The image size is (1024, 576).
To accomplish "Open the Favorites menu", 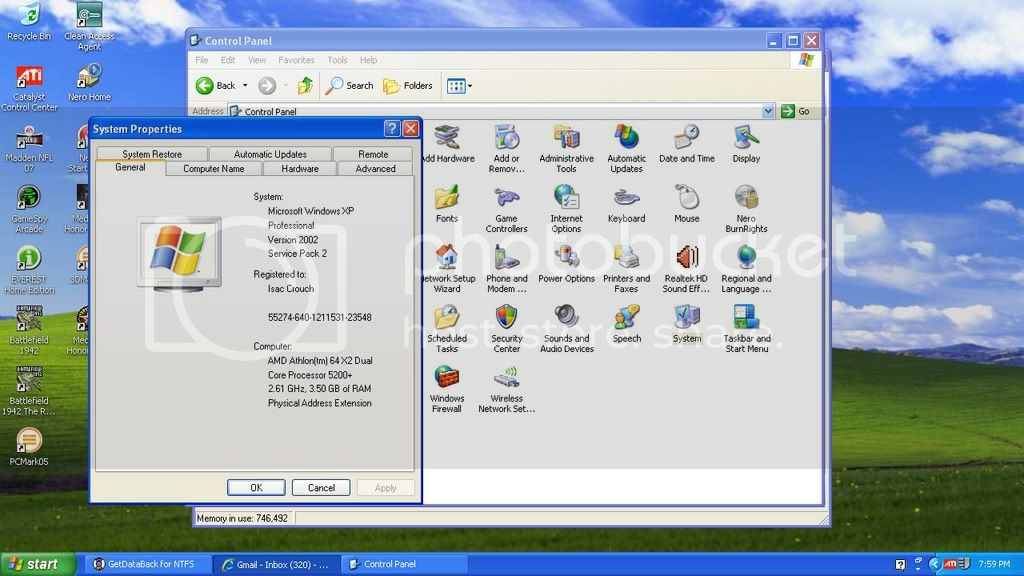I will (296, 60).
